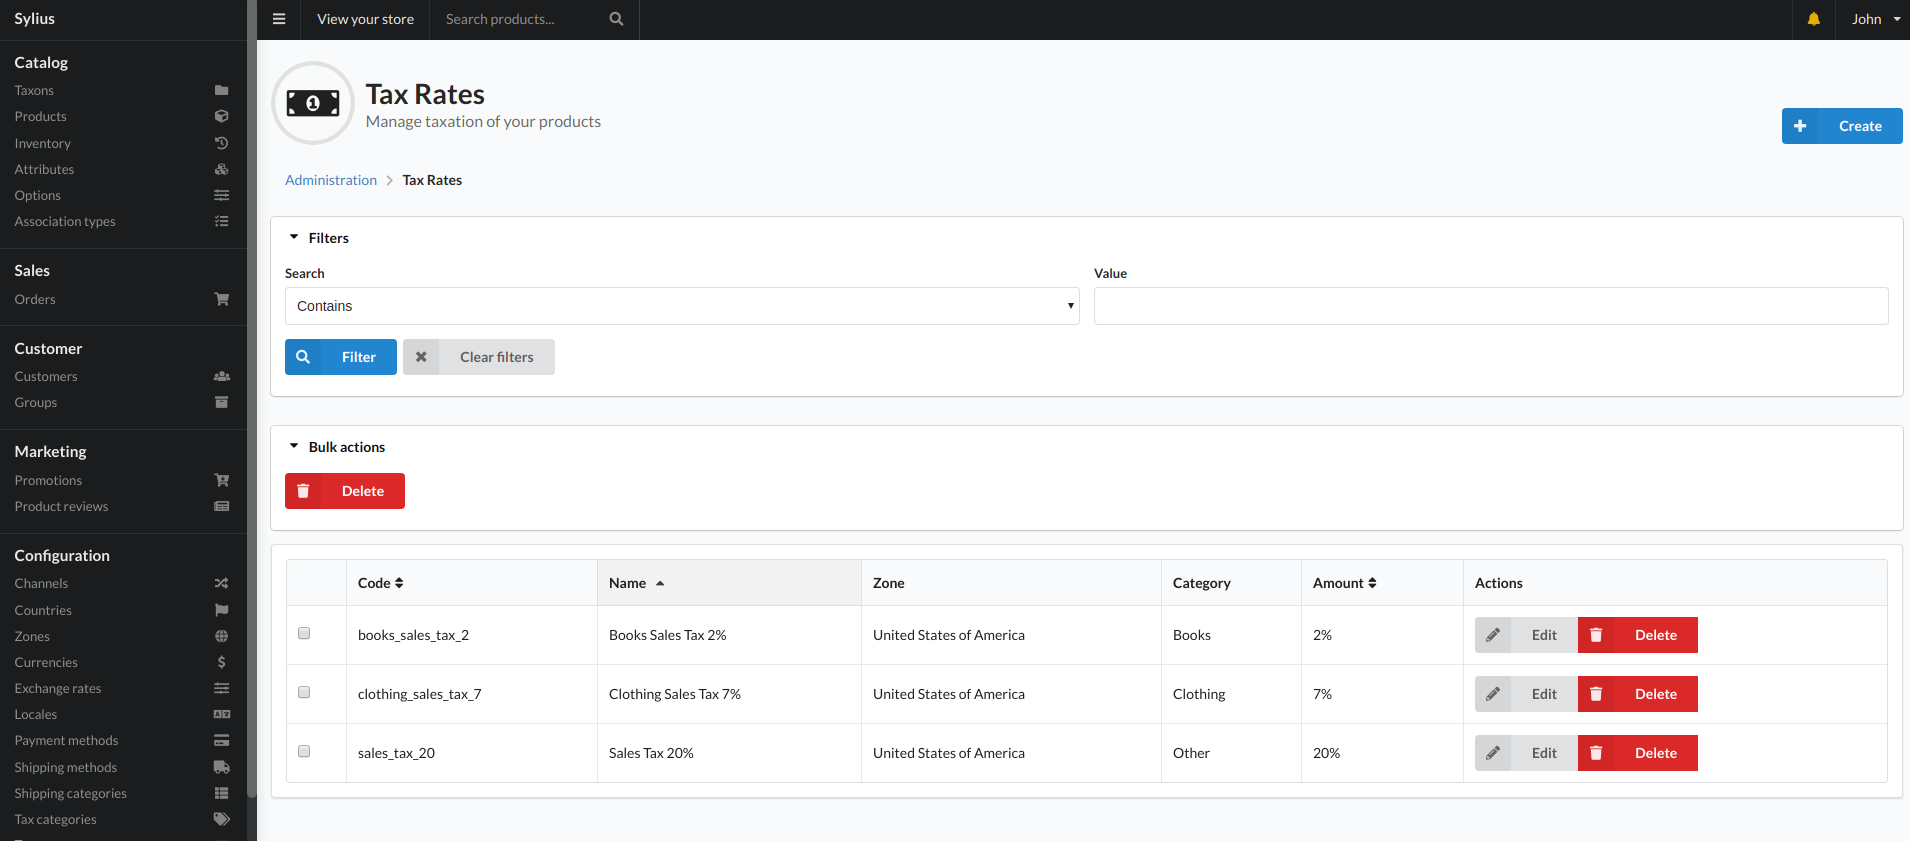Collapse the Filters section

point(319,238)
